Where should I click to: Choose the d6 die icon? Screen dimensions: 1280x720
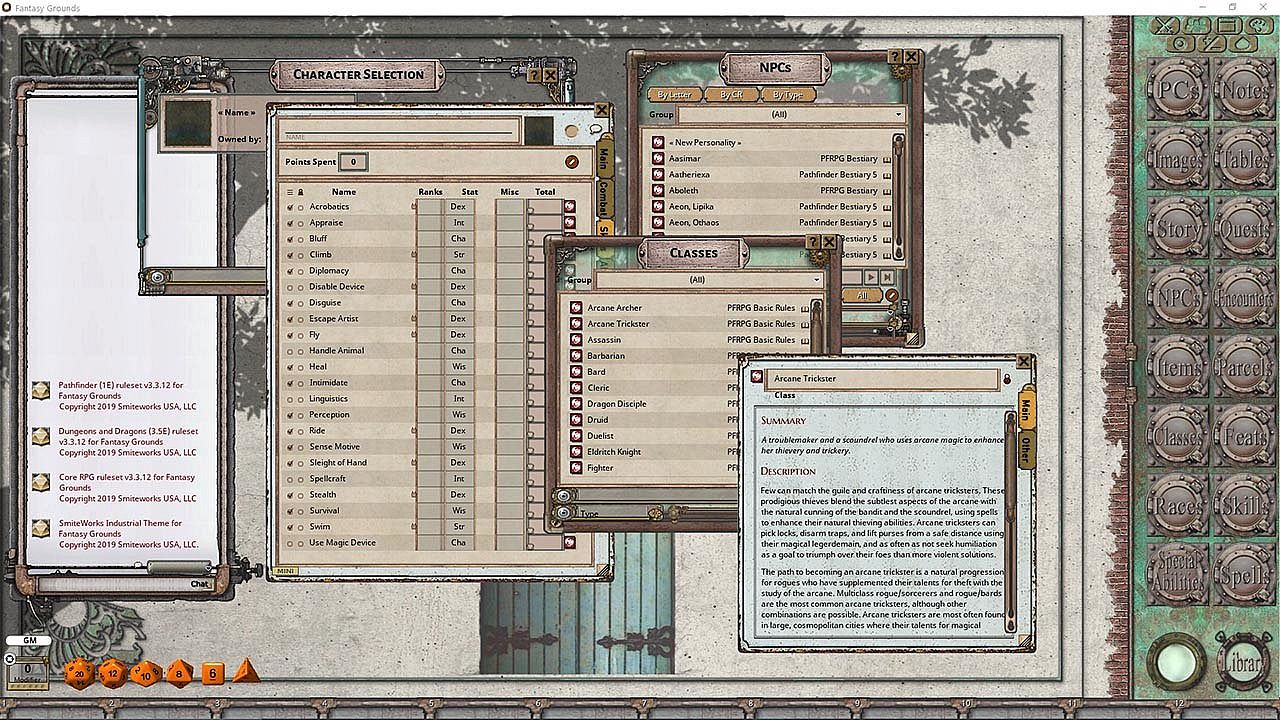212,674
